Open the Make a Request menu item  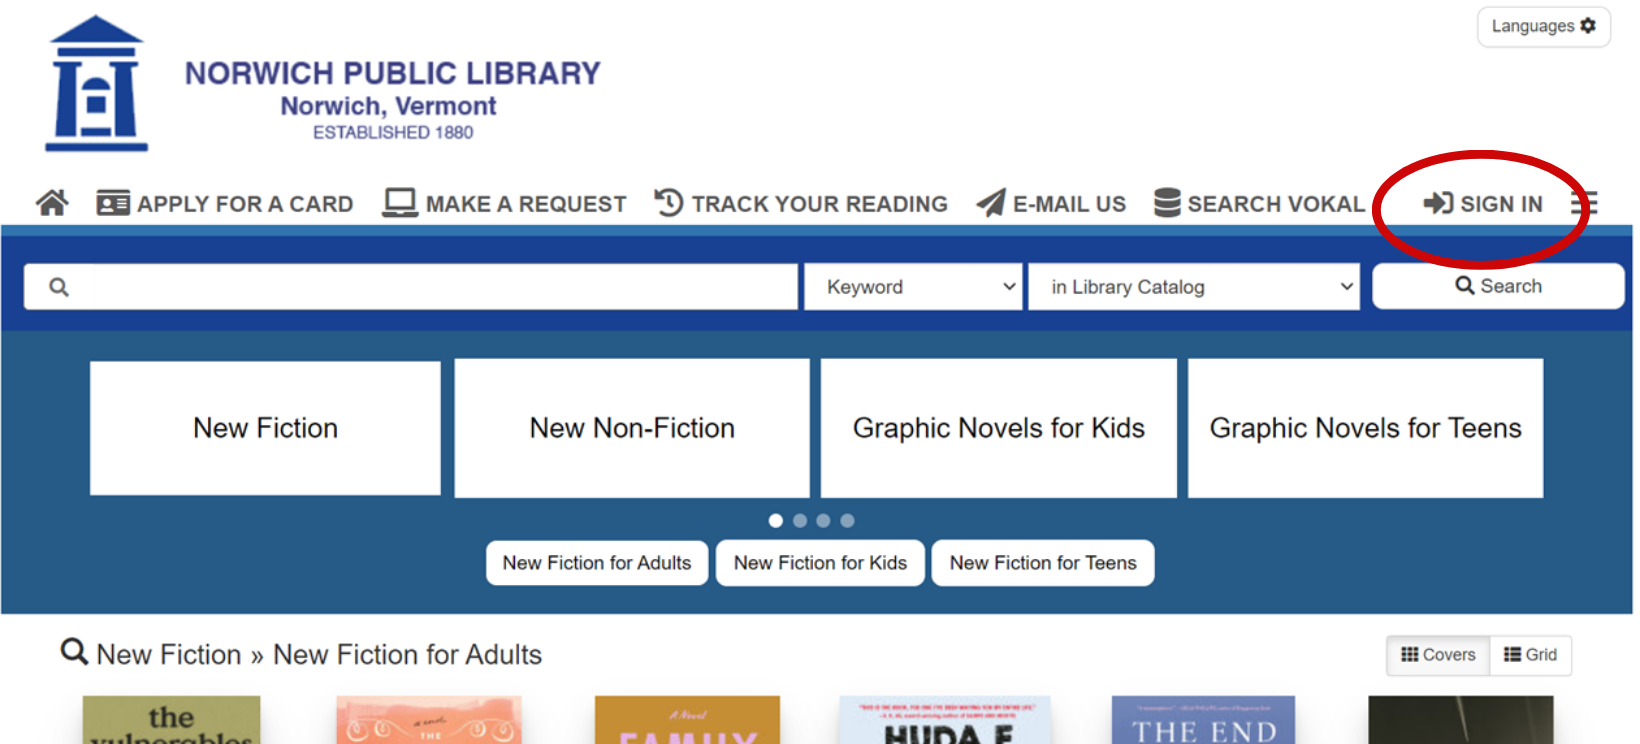[x=505, y=203]
